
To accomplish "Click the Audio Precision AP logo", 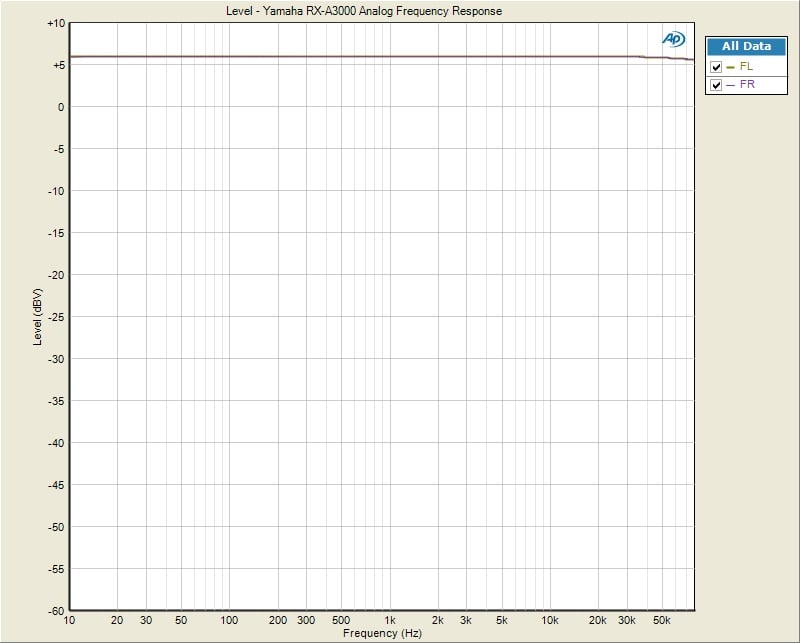I will (673, 39).
